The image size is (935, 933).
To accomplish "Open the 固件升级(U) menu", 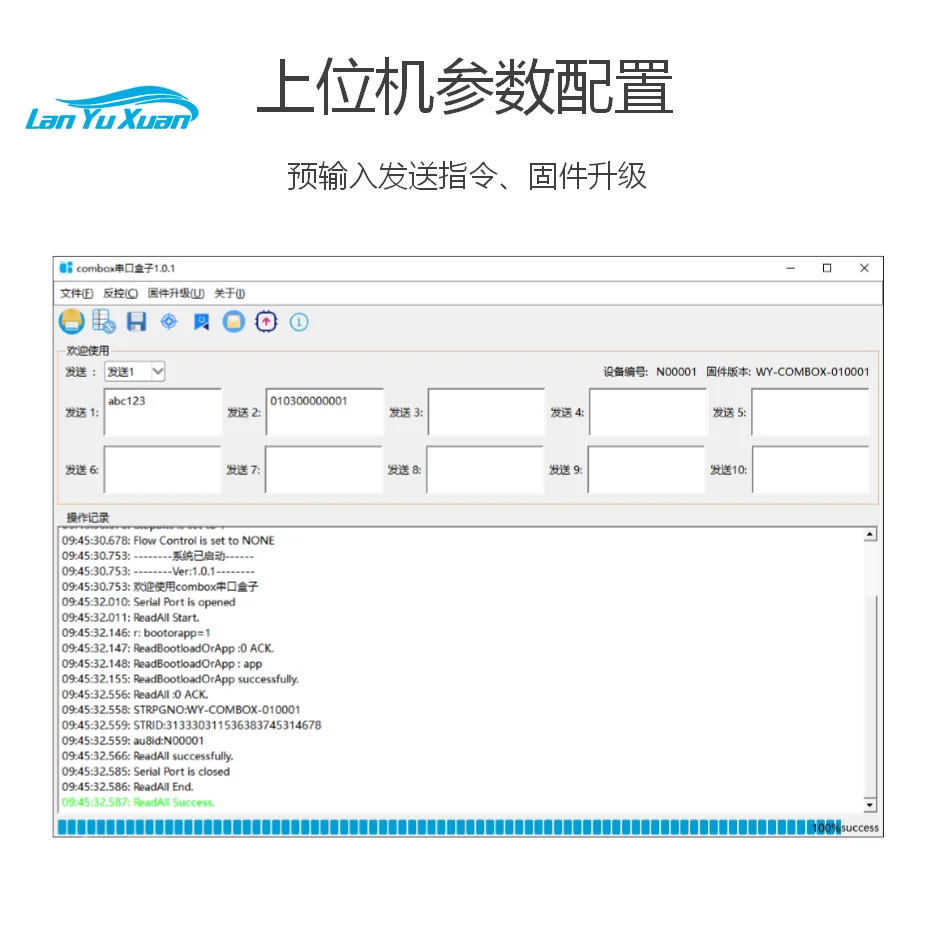I will [x=176, y=293].
